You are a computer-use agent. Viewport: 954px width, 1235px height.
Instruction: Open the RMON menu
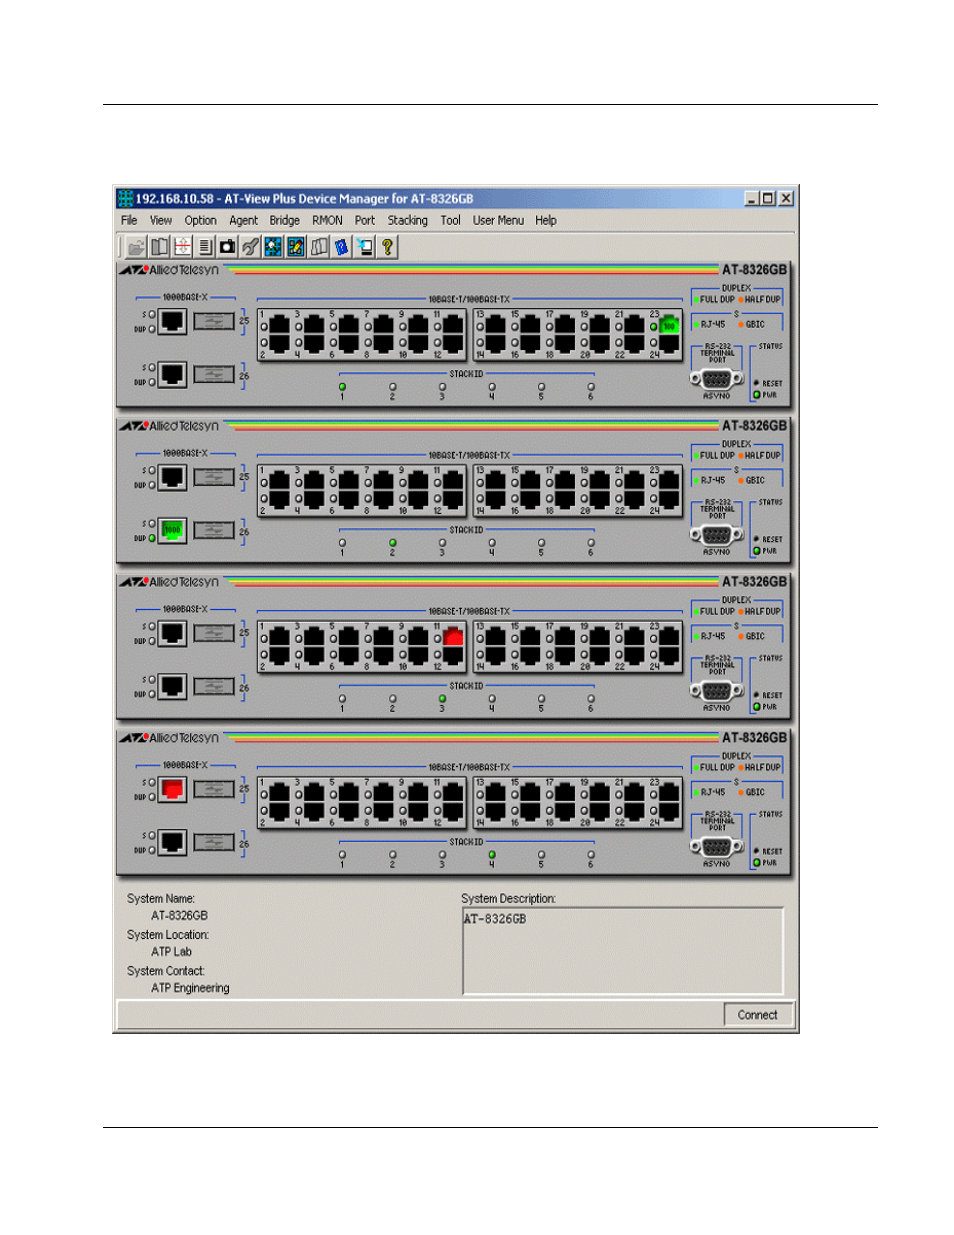tap(327, 220)
